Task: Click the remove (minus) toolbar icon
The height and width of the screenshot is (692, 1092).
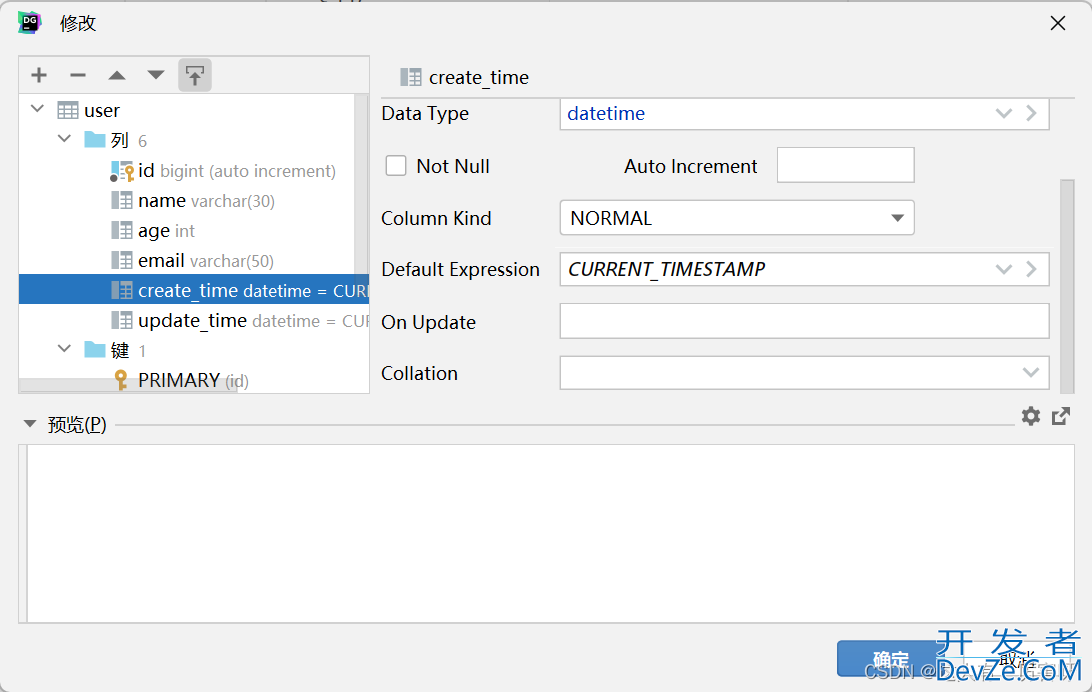Action: click(x=78, y=75)
